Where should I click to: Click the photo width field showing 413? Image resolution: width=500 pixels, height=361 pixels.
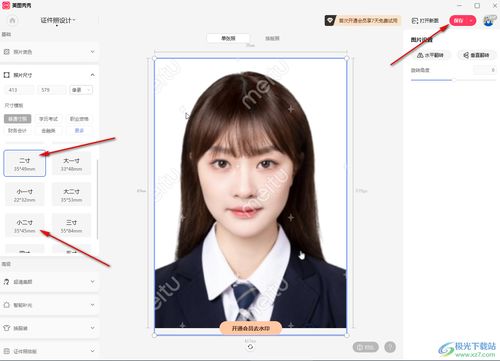coord(19,90)
